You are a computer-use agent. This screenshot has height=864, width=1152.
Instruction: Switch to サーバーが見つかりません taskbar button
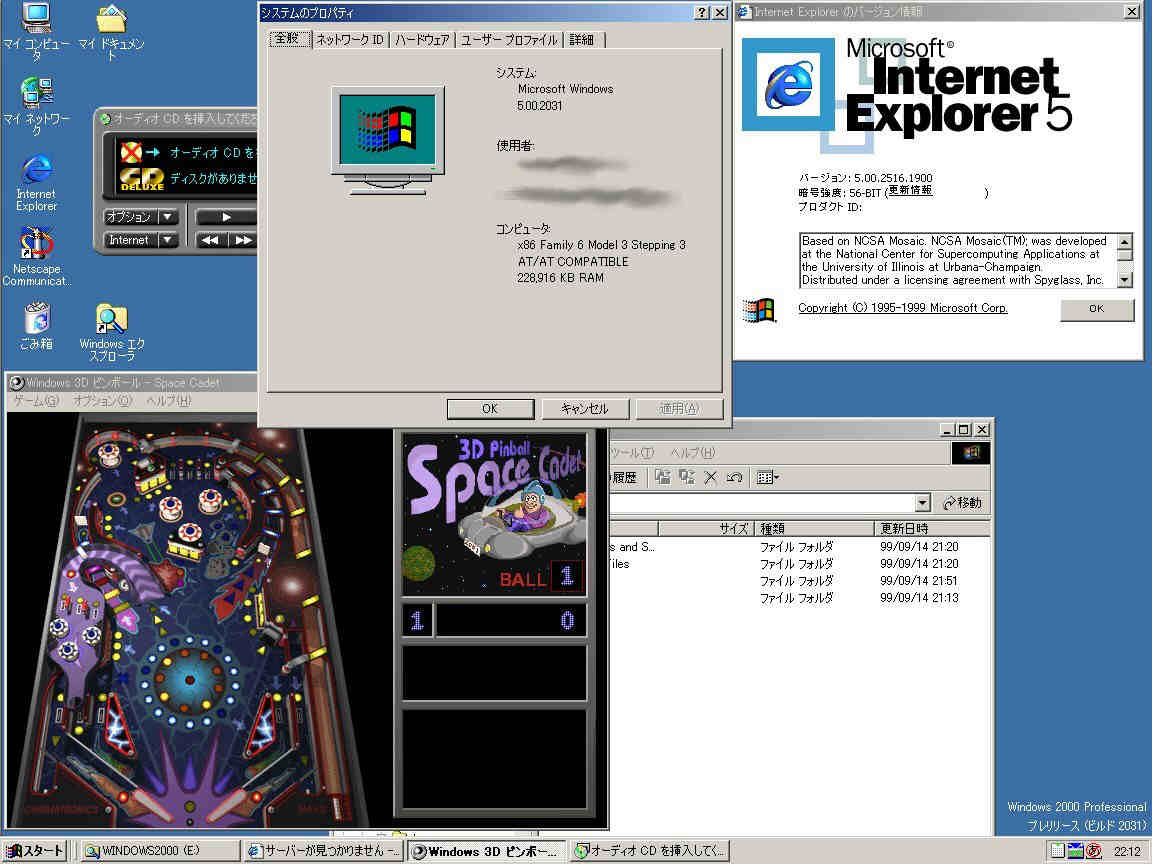point(323,851)
